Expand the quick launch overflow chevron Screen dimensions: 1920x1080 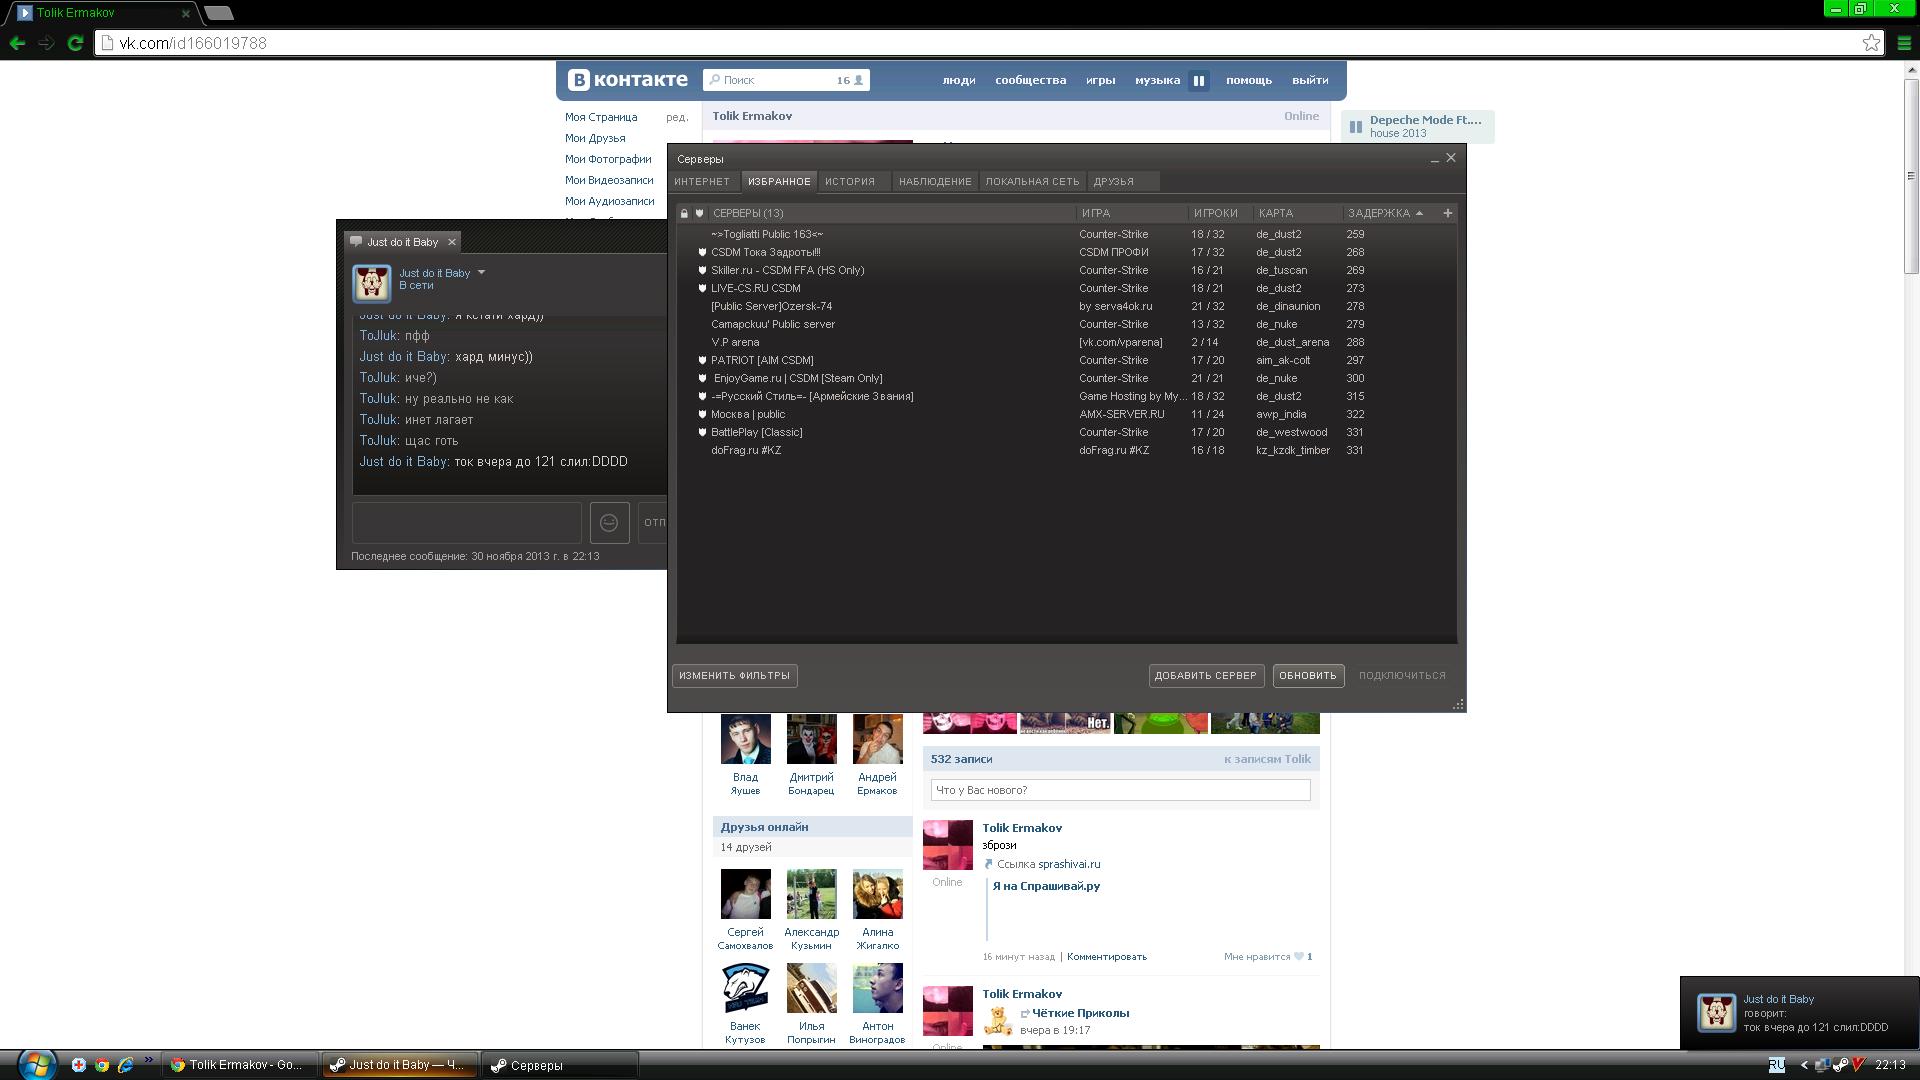(149, 1061)
